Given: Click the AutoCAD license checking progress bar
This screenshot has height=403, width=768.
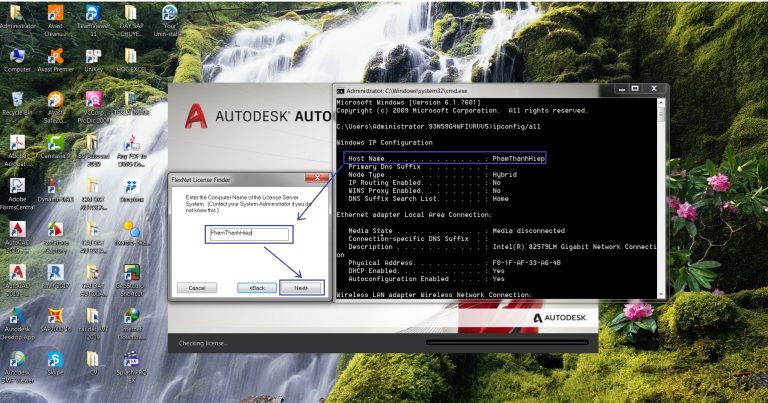Looking at the screenshot, I should point(508,343).
